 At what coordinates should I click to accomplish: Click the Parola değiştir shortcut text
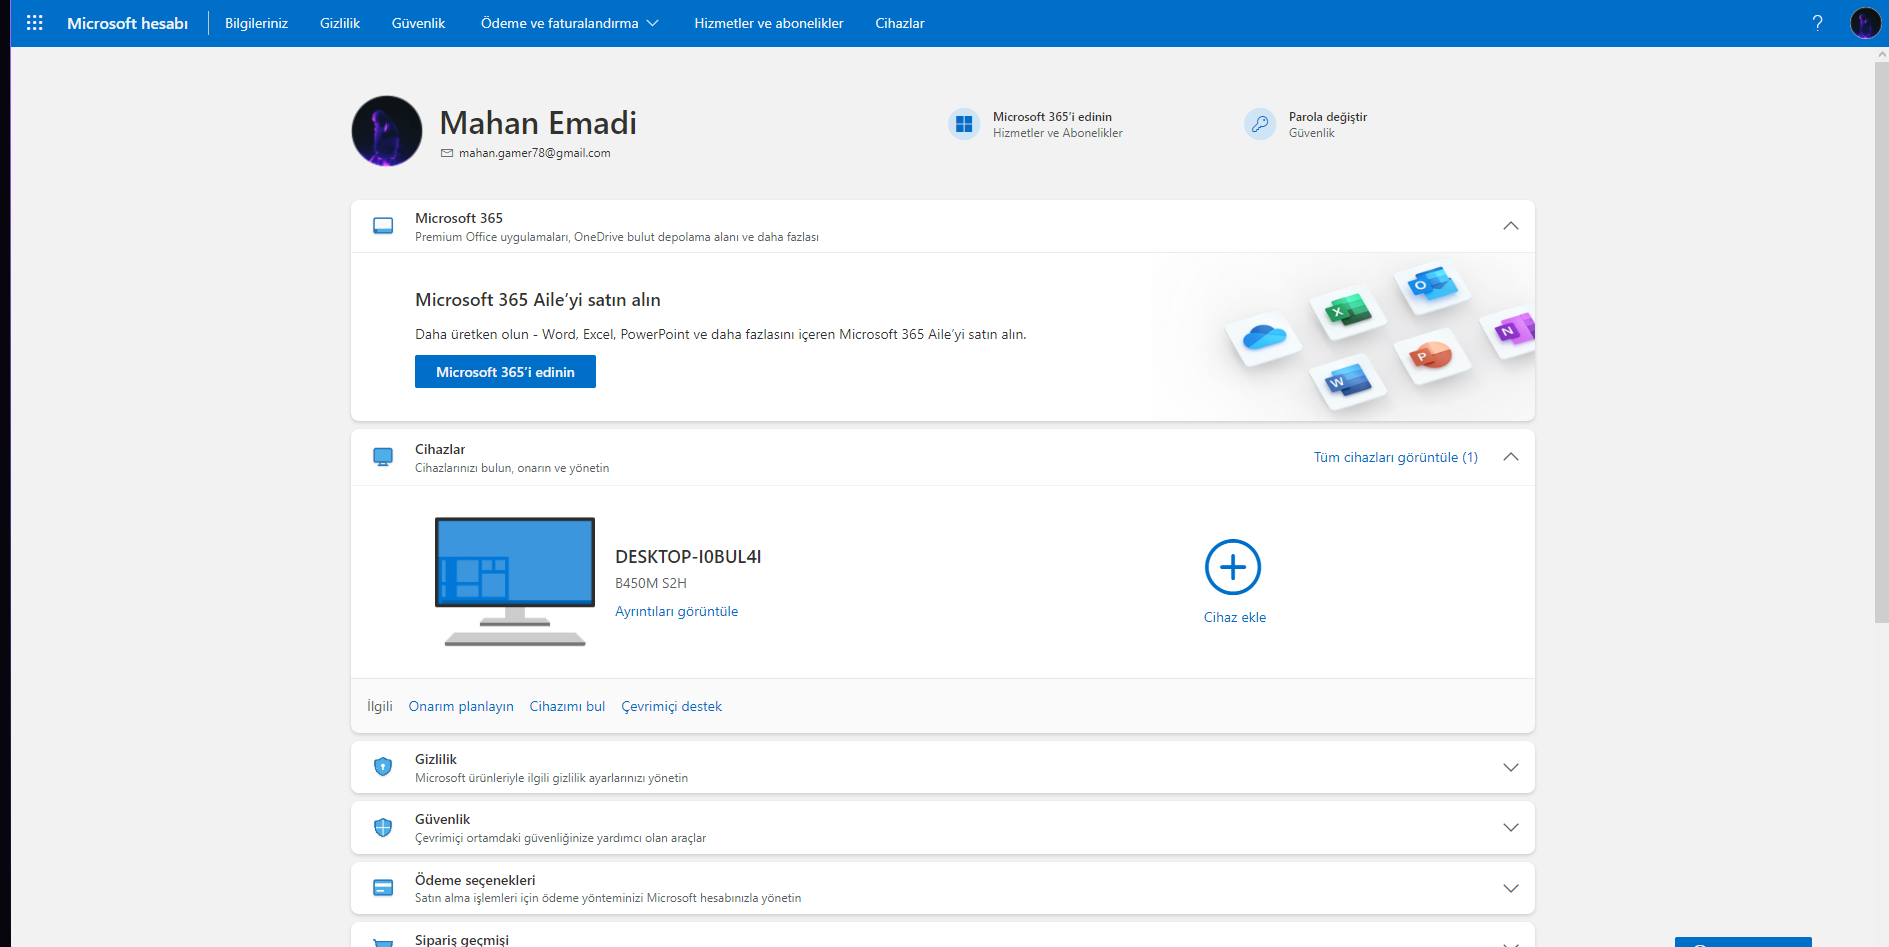[x=1328, y=117]
